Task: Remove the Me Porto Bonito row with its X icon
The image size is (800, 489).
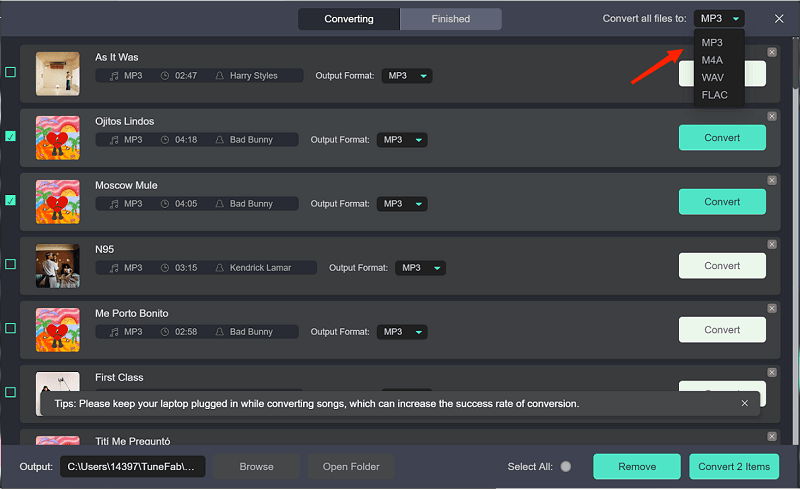Action: coord(771,308)
